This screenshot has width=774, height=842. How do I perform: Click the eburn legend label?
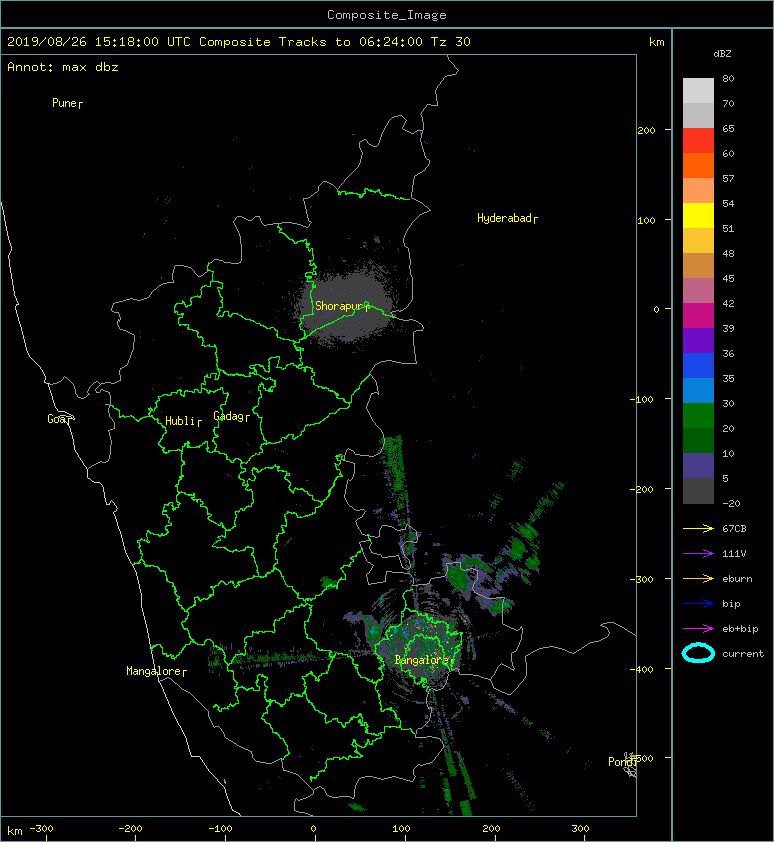[737, 579]
